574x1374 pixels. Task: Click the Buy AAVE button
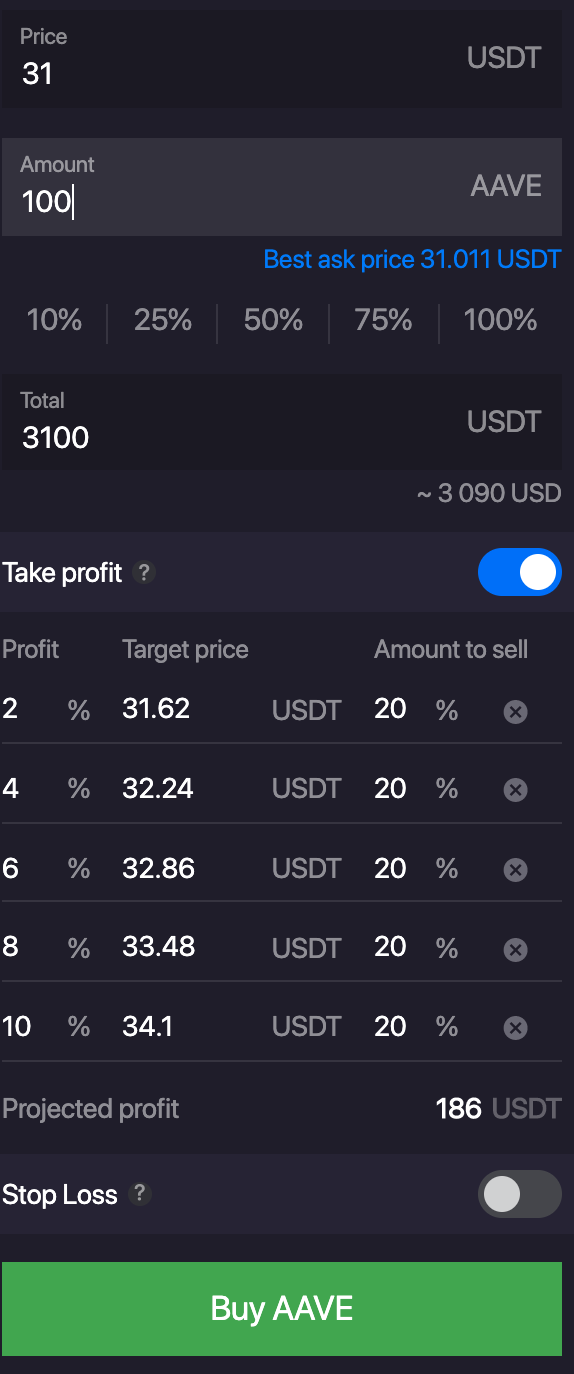282,1309
